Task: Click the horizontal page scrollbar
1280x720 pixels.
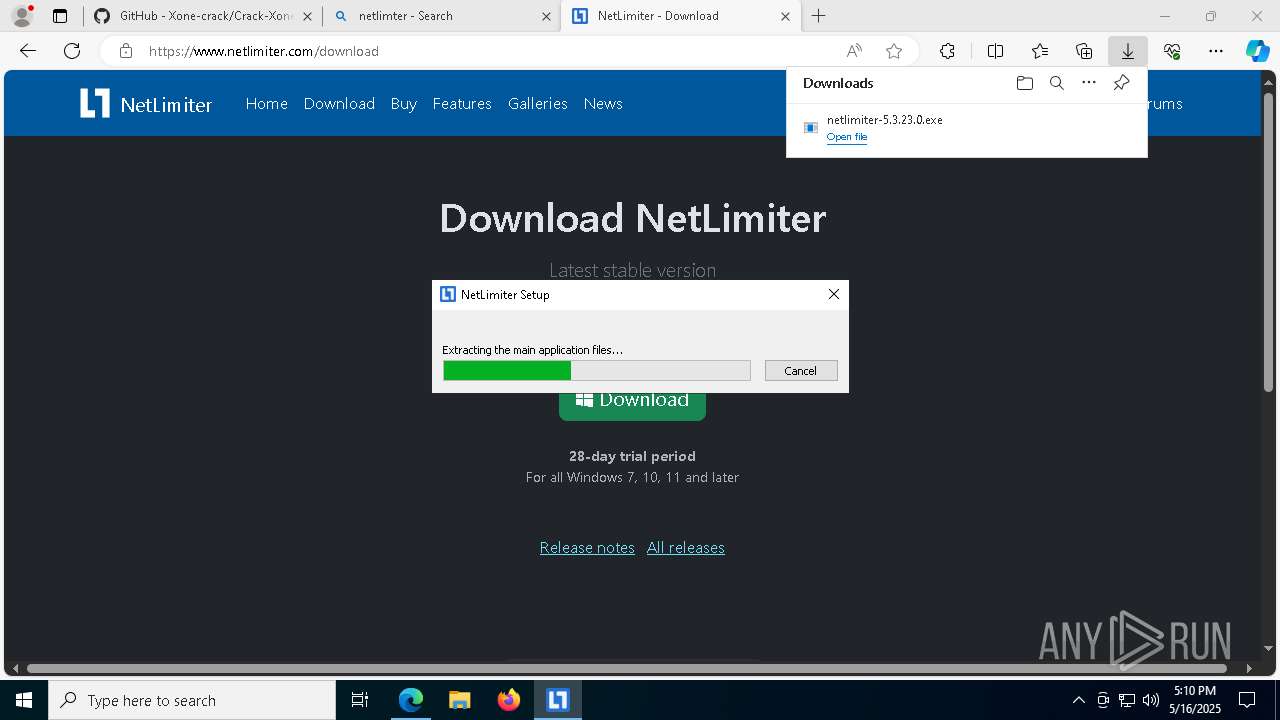Action: 626,668
